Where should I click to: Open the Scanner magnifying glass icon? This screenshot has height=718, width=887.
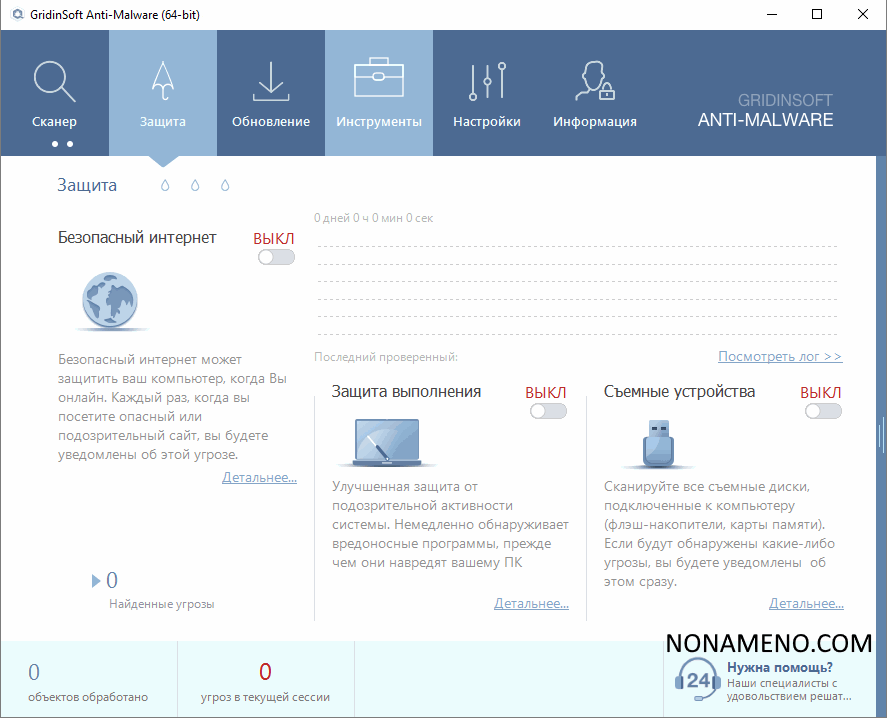coord(54,82)
